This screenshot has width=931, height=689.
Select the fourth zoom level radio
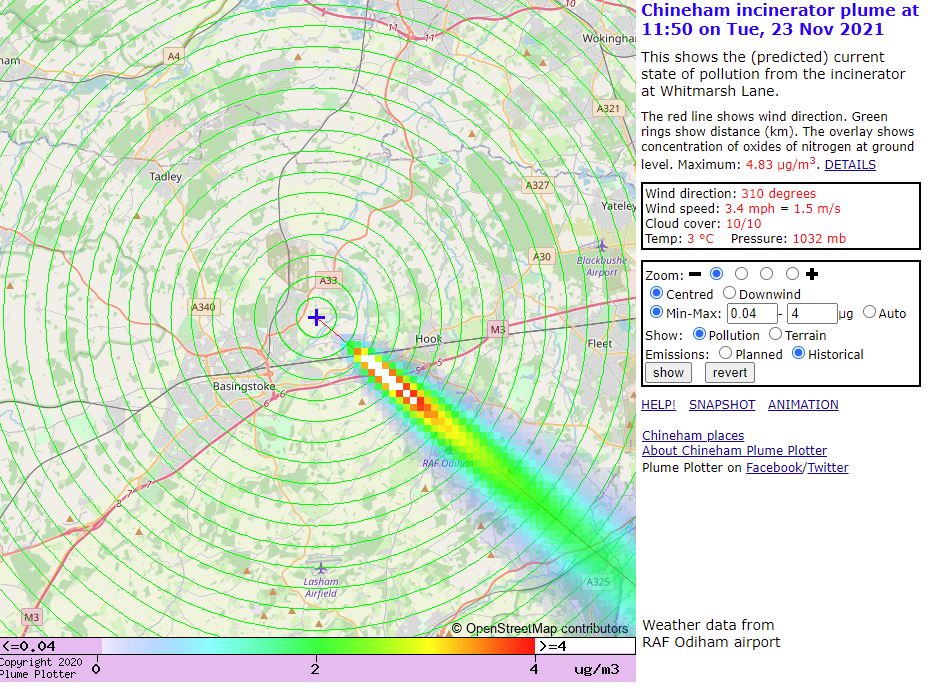[792, 274]
